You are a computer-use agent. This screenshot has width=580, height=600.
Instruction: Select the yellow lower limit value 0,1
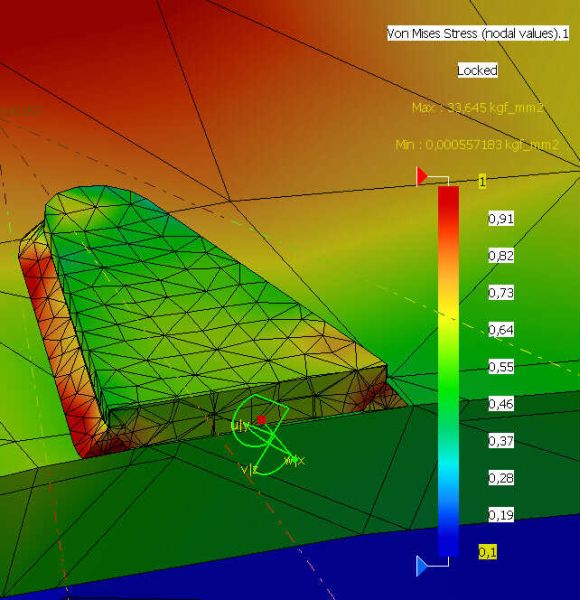pos(488,552)
